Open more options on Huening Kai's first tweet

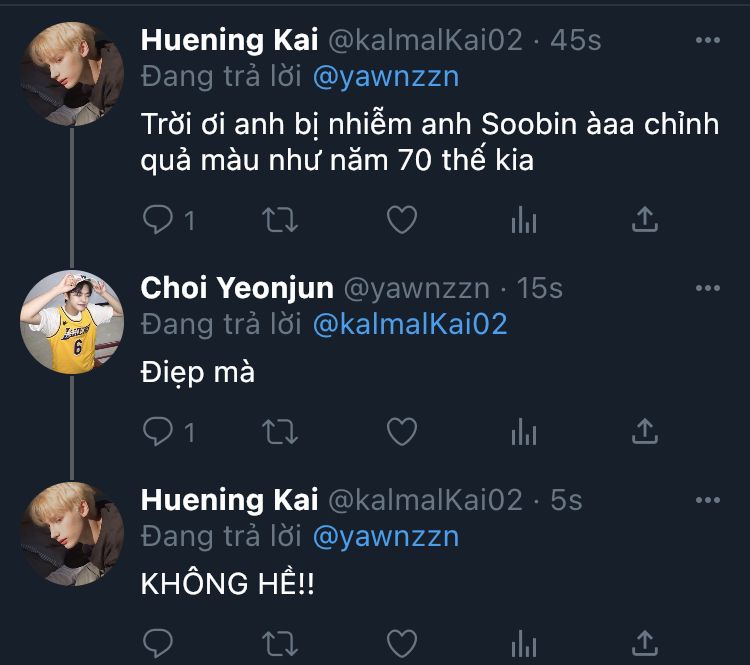707,41
